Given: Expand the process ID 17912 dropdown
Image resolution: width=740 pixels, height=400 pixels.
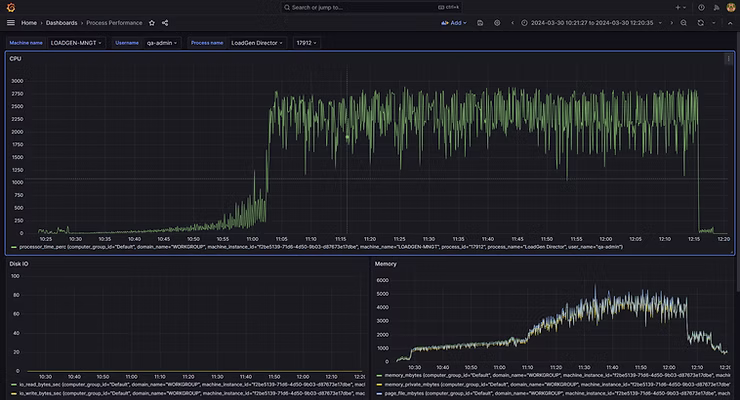Looking at the screenshot, I should [x=306, y=43].
